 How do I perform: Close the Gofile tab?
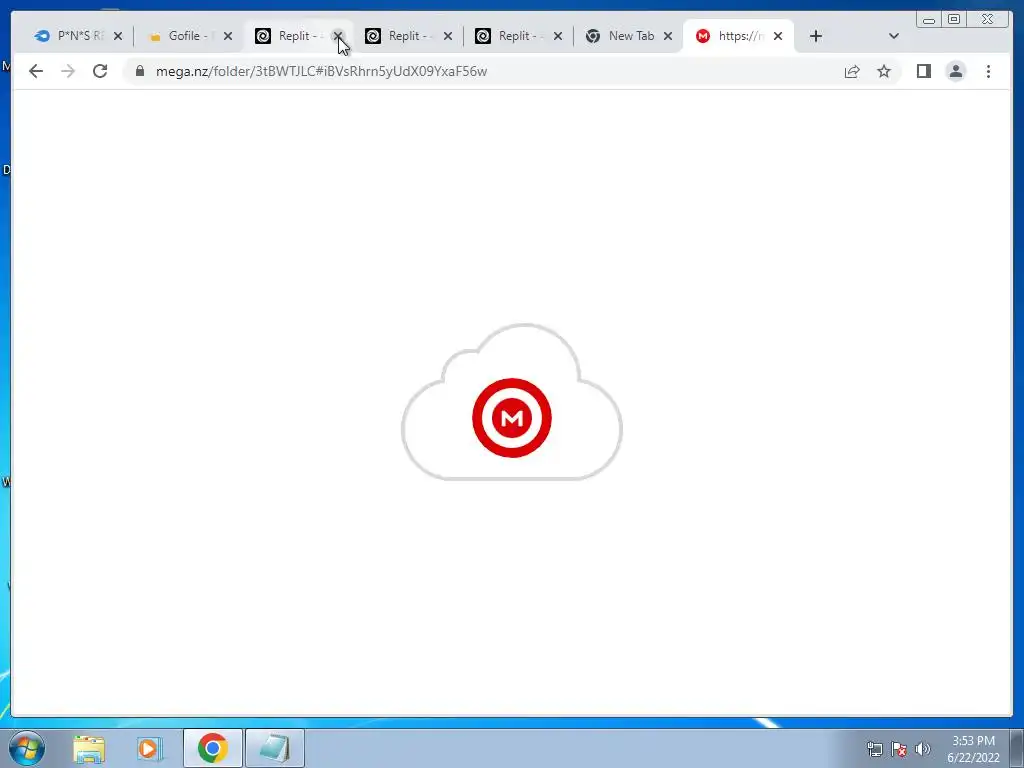coord(228,37)
